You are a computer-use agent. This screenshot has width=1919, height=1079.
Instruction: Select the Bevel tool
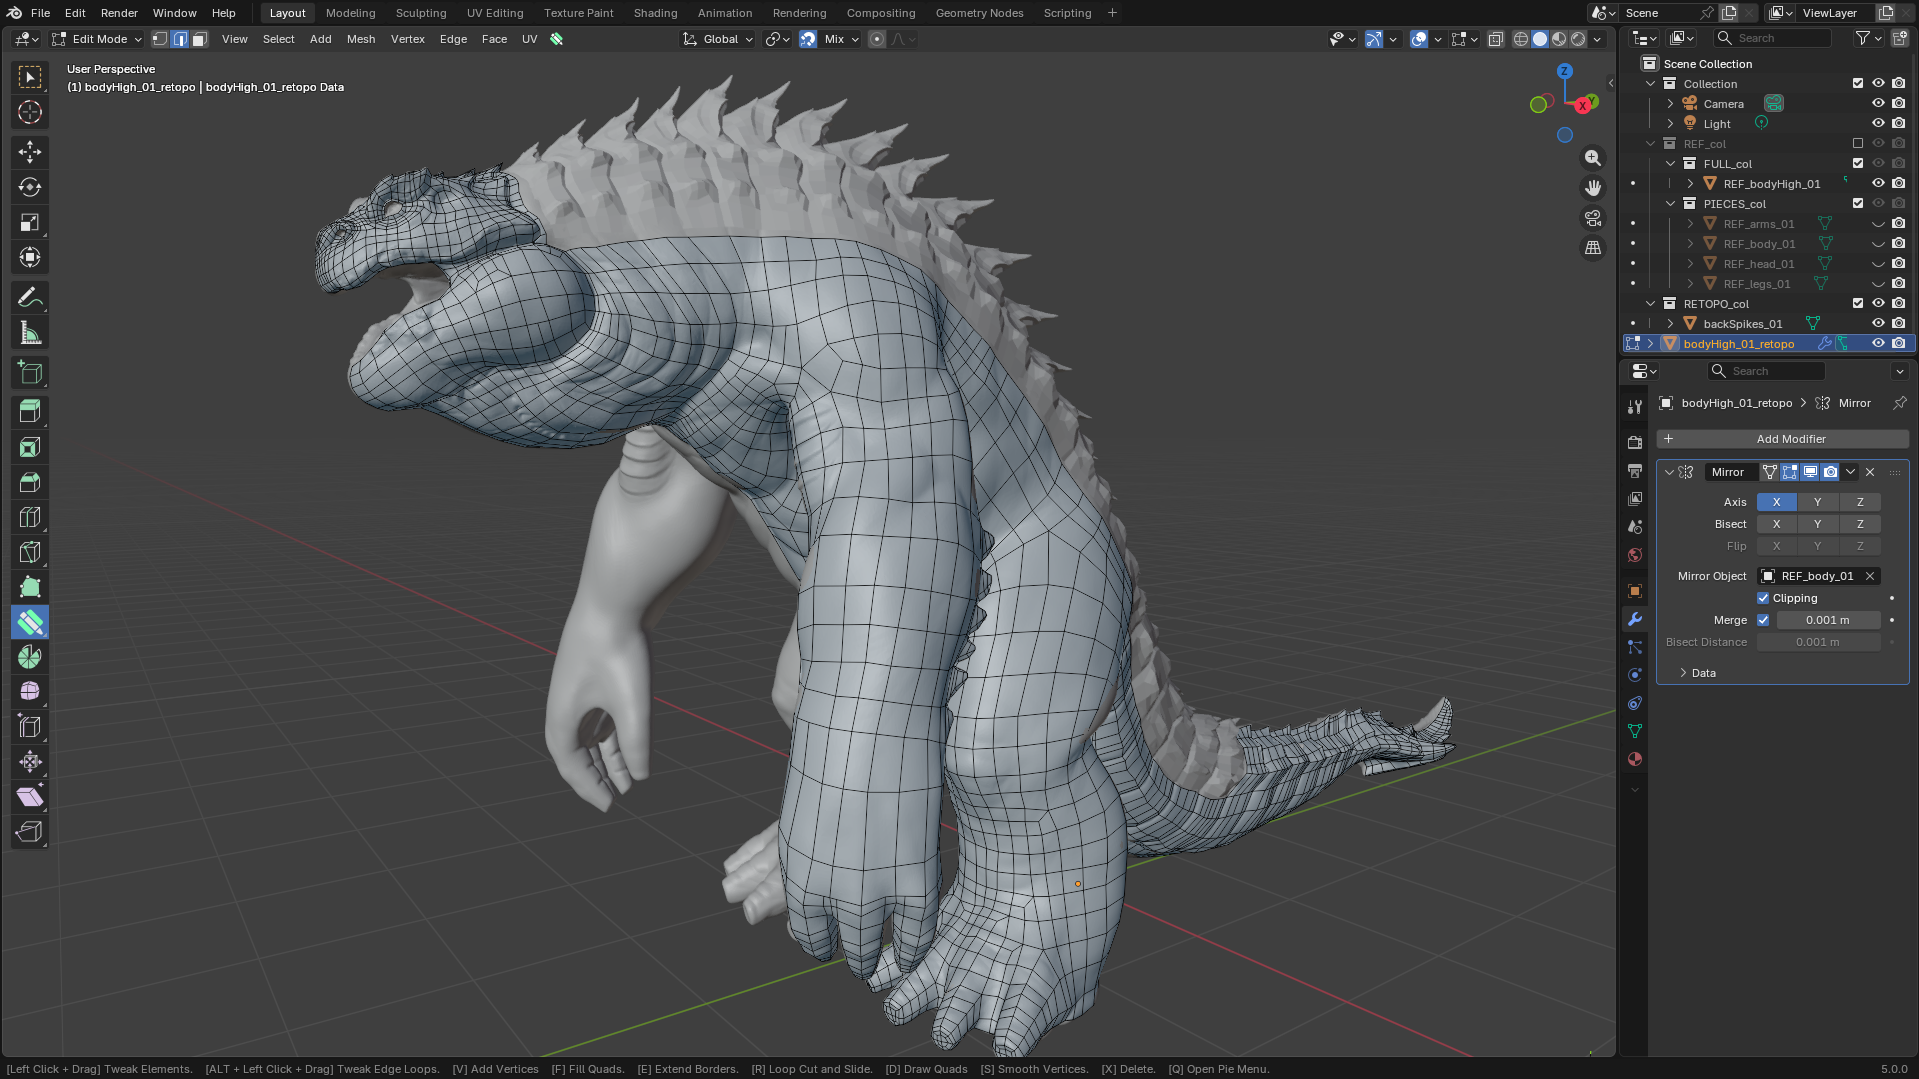coord(30,482)
